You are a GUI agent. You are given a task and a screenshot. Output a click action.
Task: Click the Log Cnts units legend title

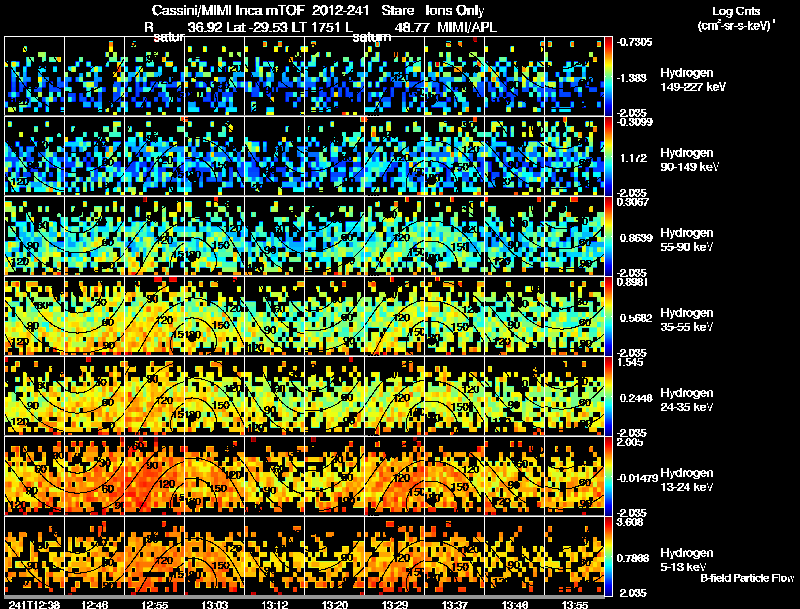click(736, 18)
